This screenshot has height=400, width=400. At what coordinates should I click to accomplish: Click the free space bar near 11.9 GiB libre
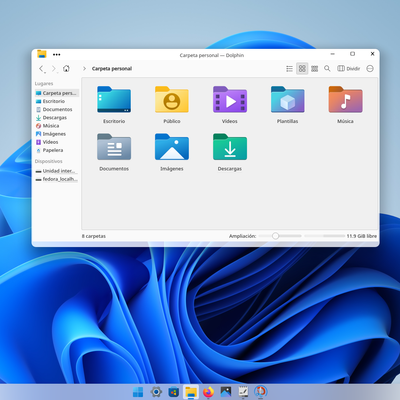coord(325,236)
